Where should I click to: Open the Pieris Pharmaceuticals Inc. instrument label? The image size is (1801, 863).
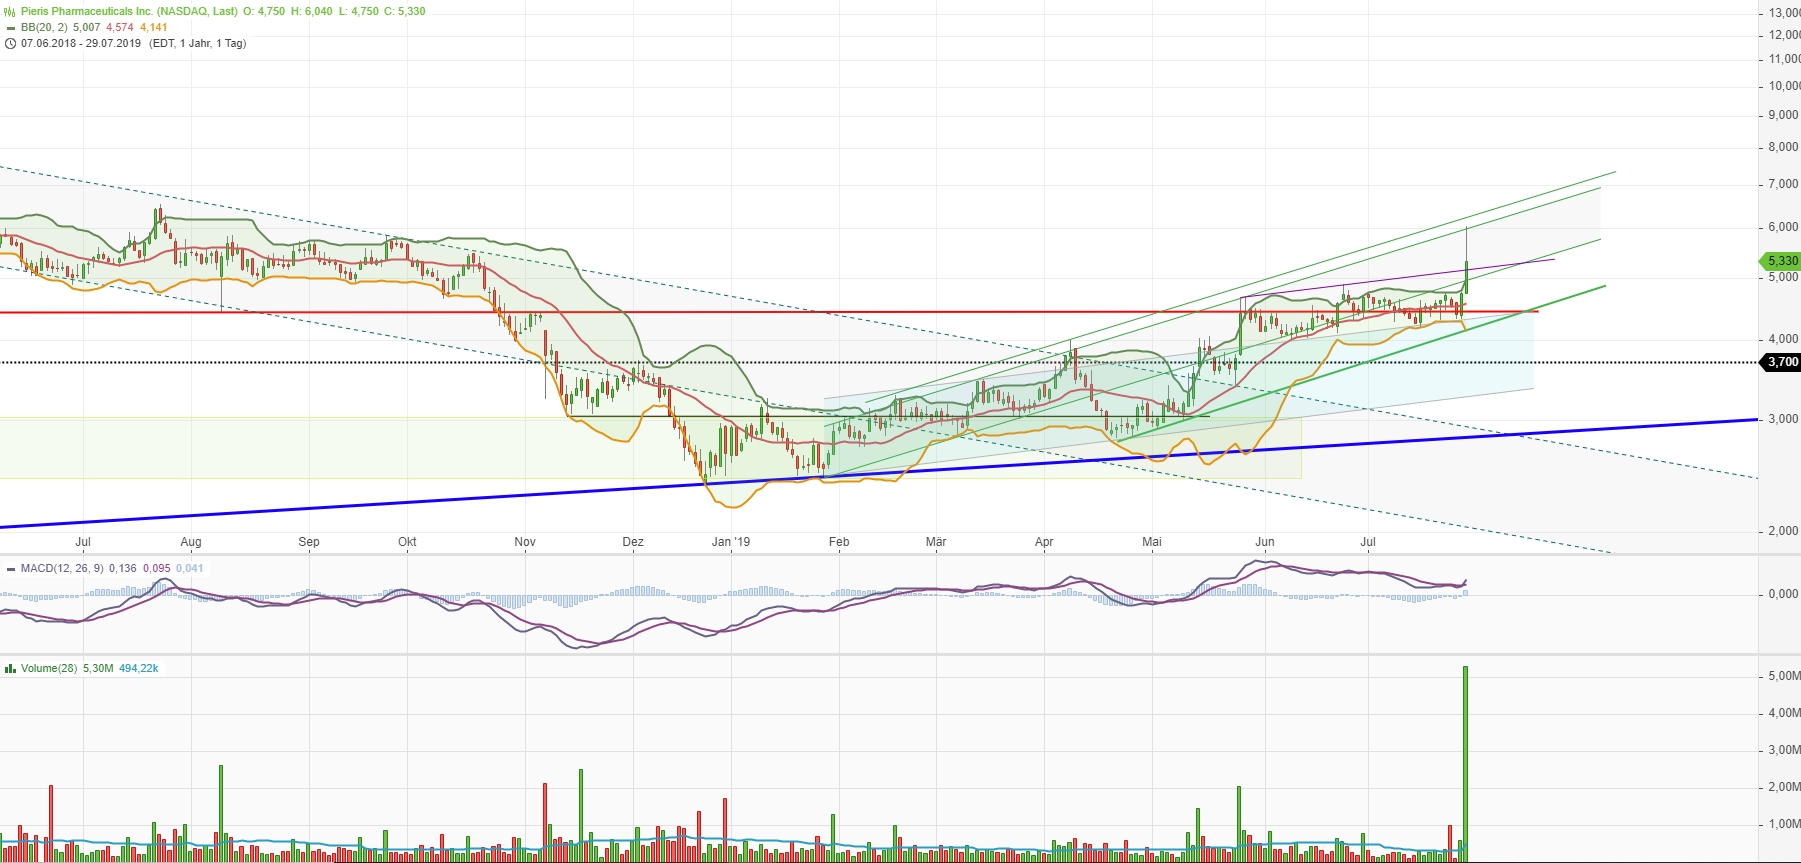129,11
